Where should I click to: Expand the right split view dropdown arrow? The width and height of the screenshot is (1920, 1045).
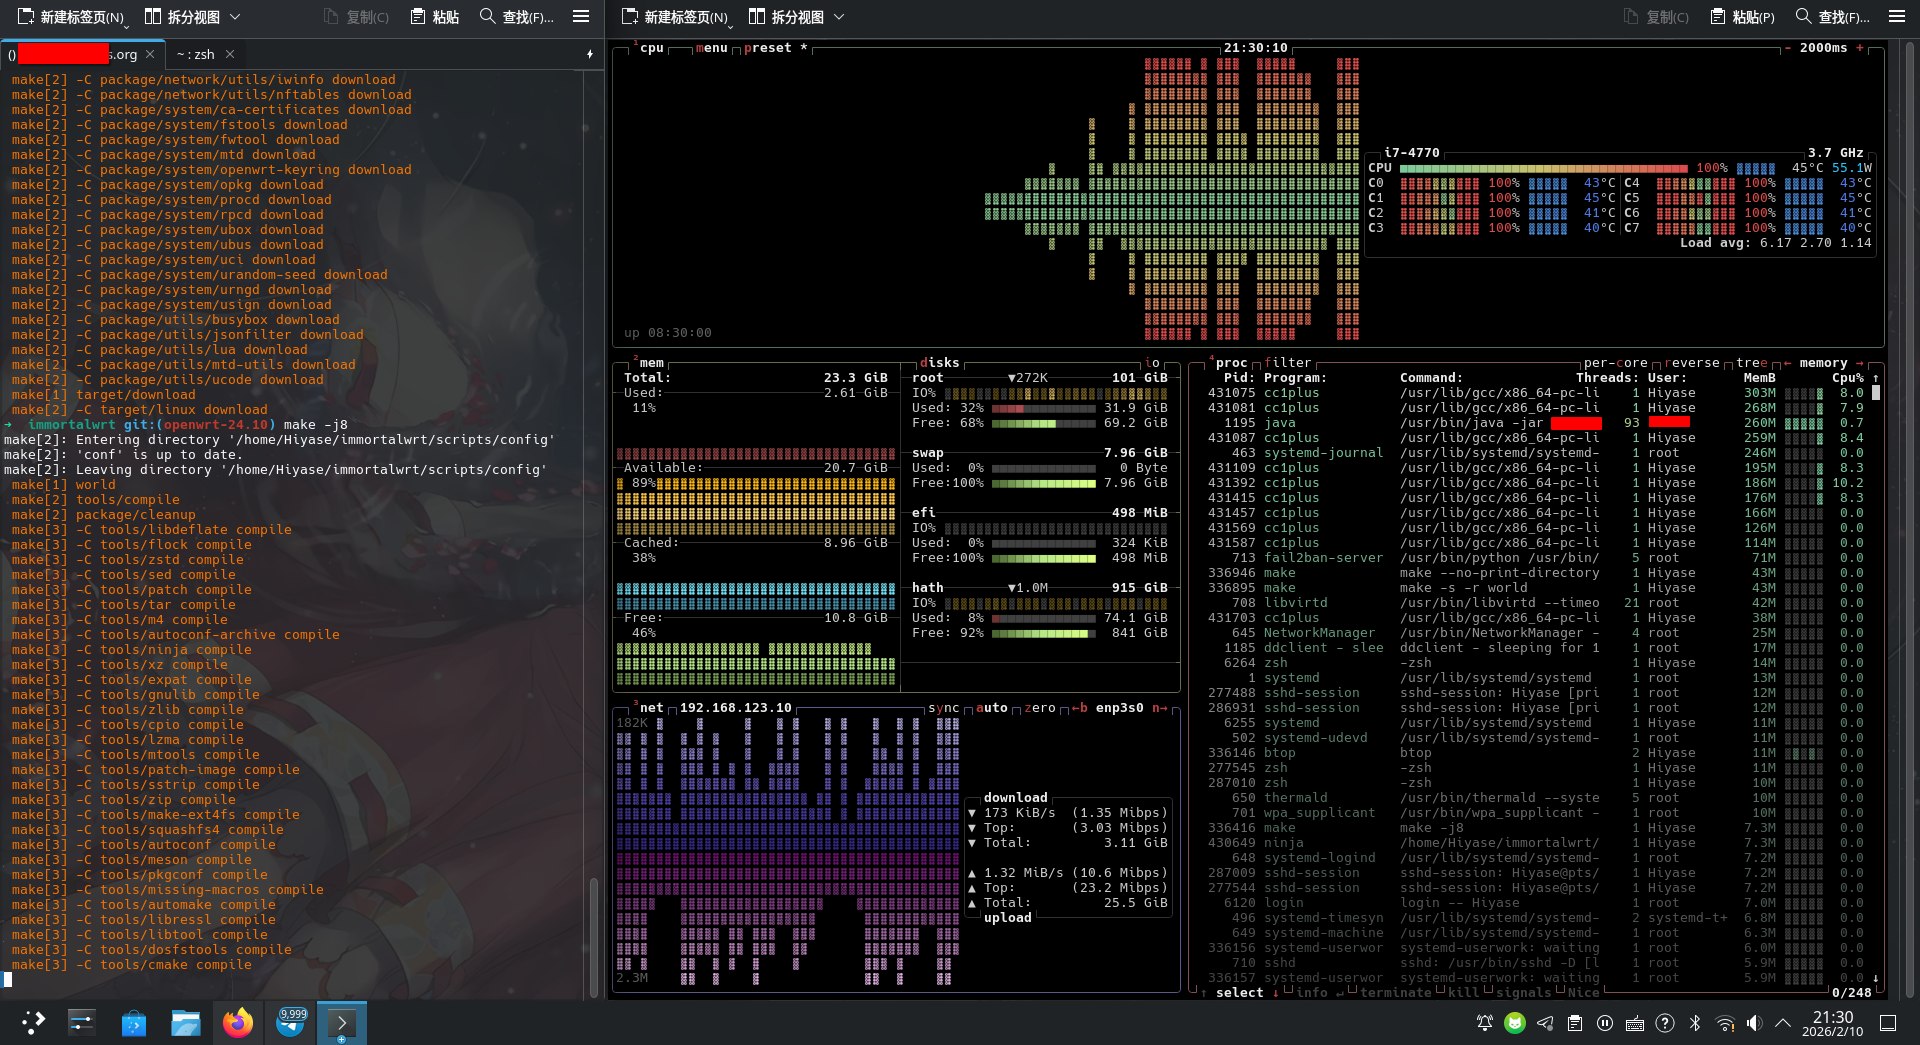point(839,17)
